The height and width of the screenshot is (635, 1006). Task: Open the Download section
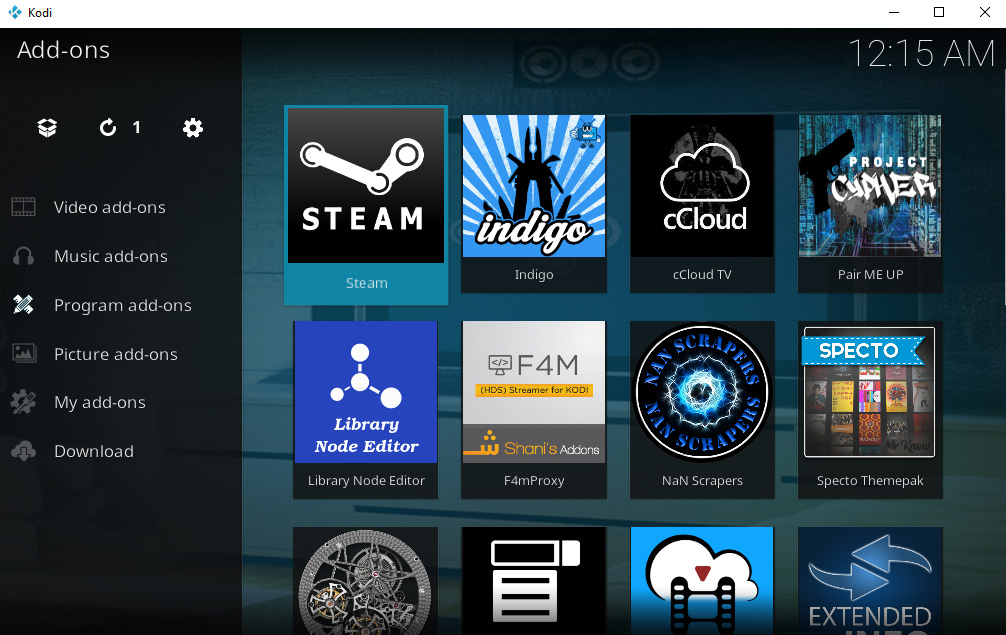pos(94,451)
